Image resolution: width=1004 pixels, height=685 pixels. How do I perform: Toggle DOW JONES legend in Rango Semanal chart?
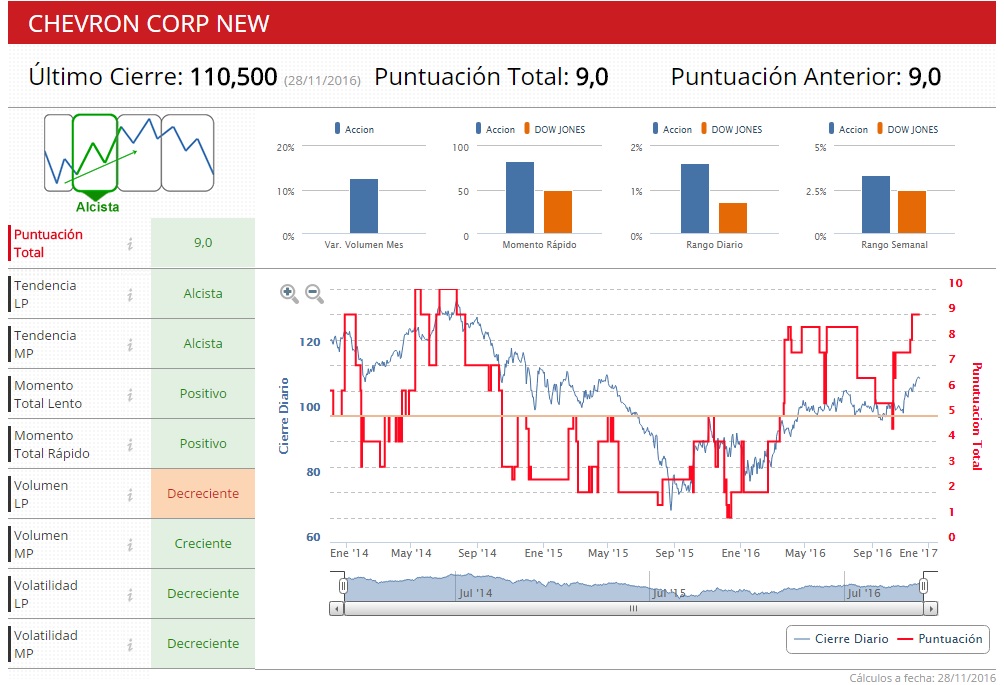pyautogui.click(x=907, y=129)
